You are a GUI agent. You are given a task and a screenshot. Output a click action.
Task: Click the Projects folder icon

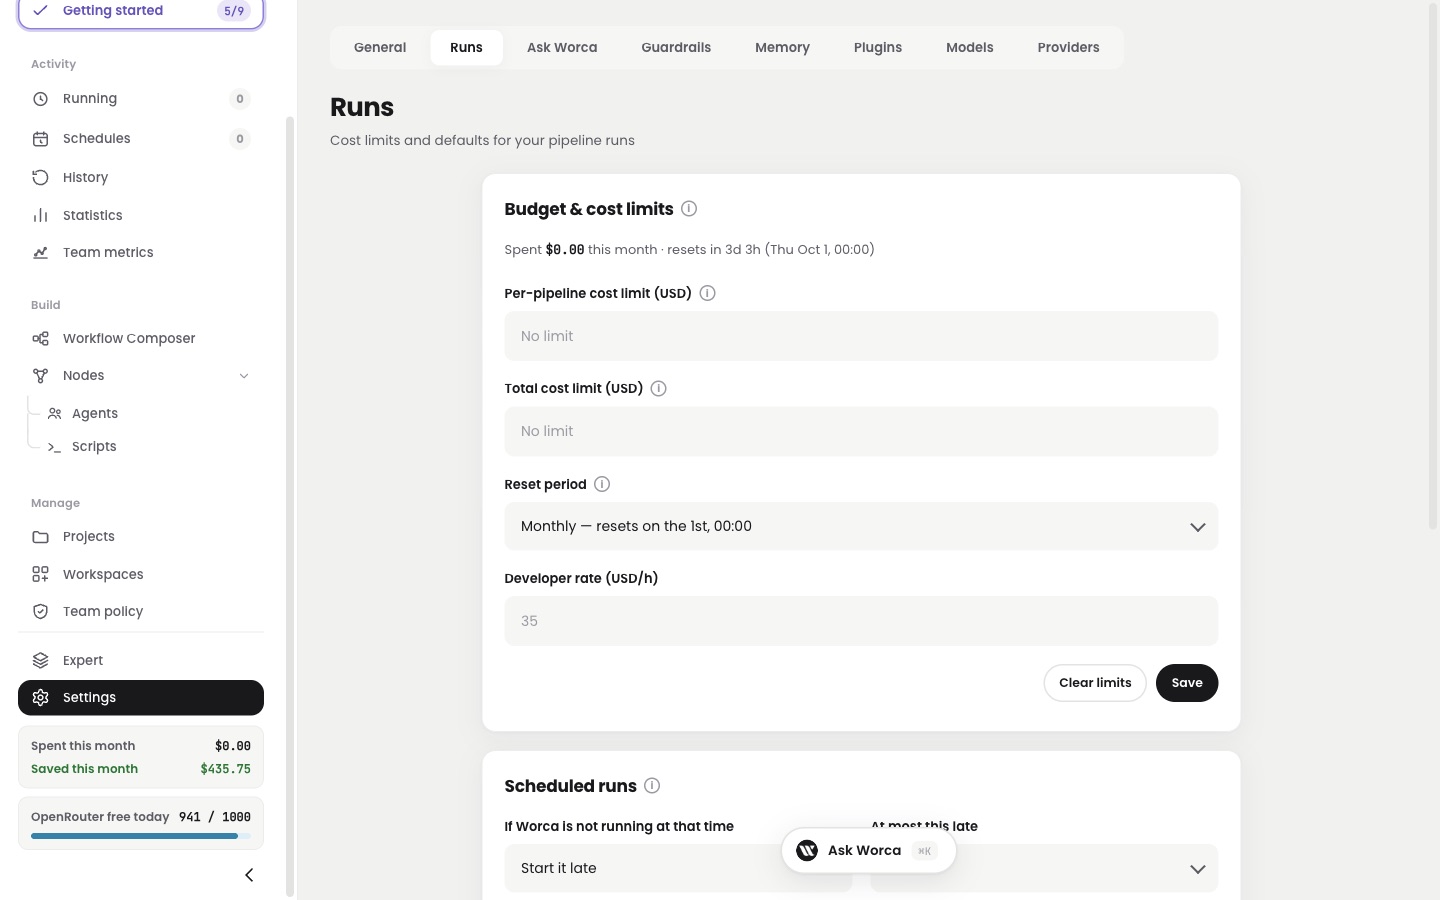[40, 537]
